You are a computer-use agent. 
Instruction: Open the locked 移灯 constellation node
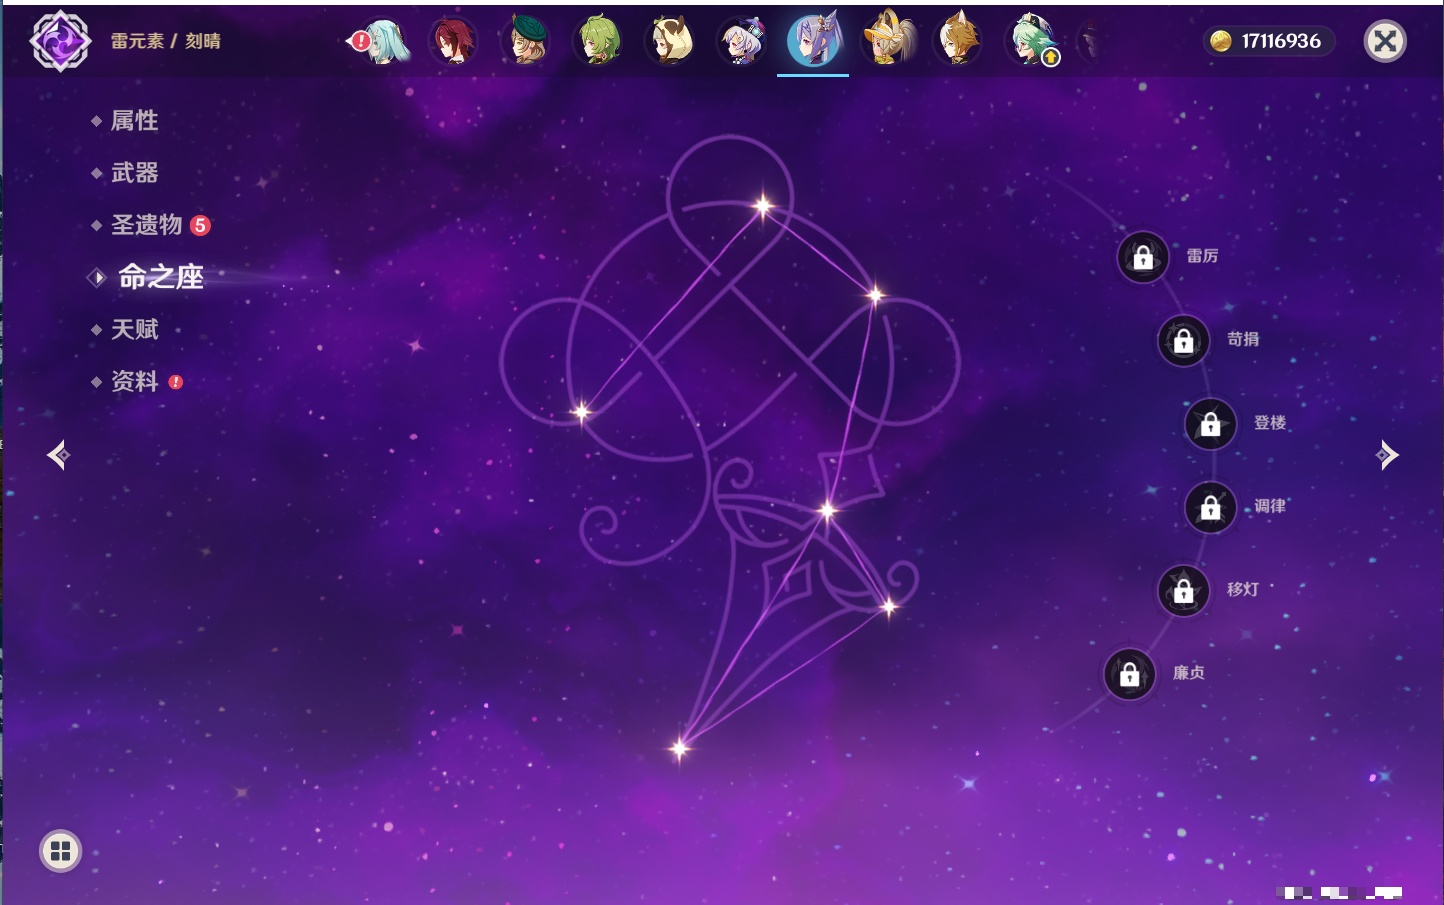1184,590
